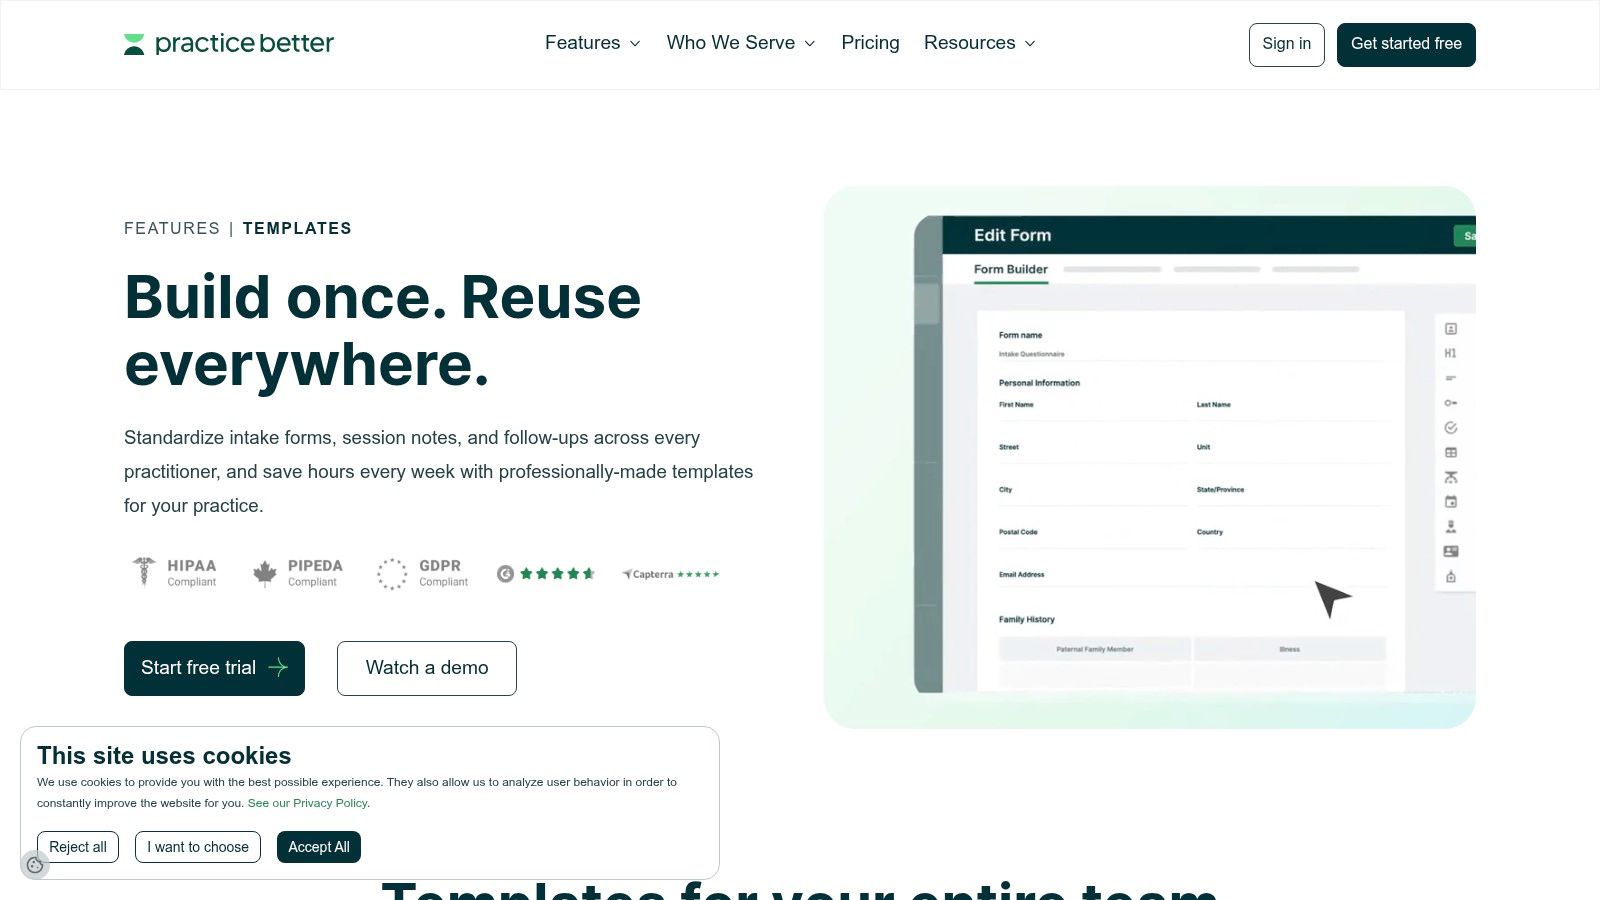Click the Practice Better logo
Viewport: 1600px width, 900px height.
229,43
